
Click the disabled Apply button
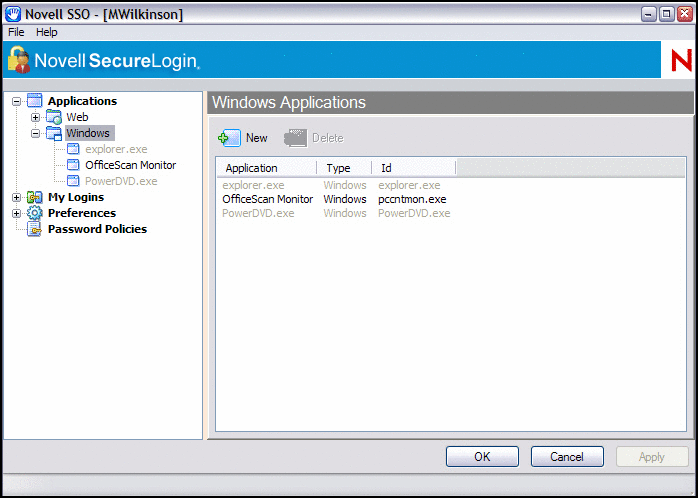pyautogui.click(x=652, y=457)
